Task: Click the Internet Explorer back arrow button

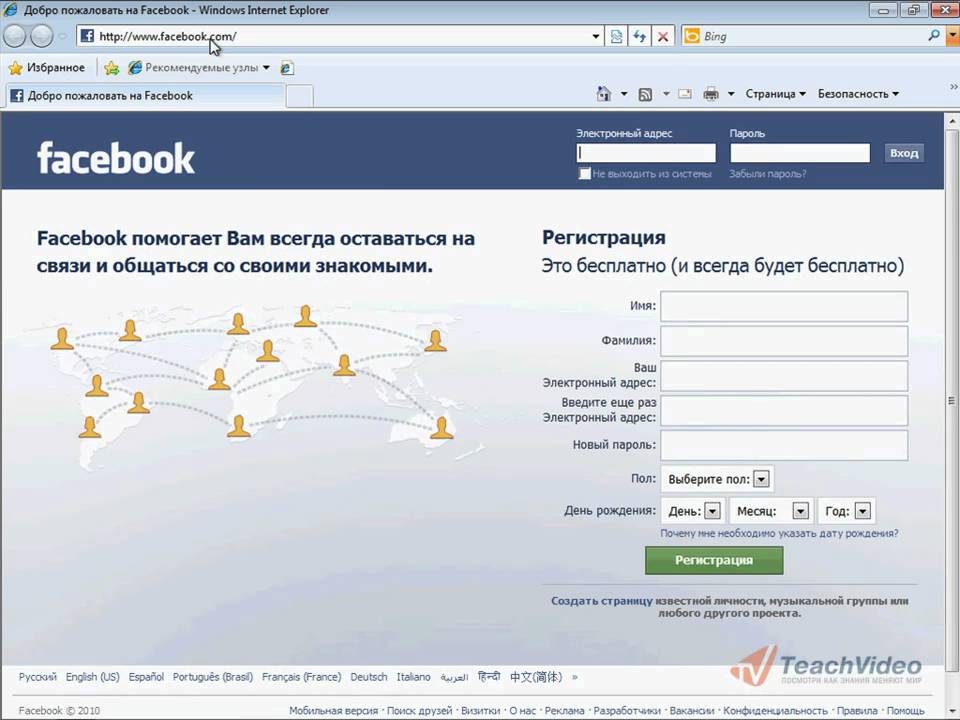Action: click(x=14, y=36)
